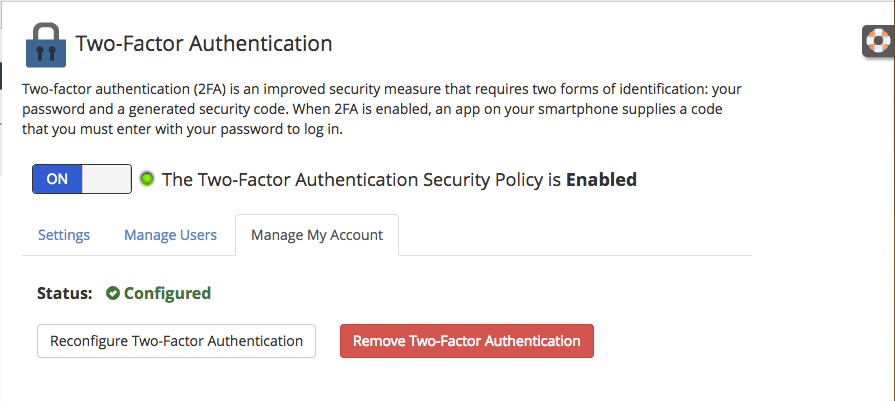Click the red Remove Two-Factor Authentication button
This screenshot has width=895, height=401.
click(467, 341)
